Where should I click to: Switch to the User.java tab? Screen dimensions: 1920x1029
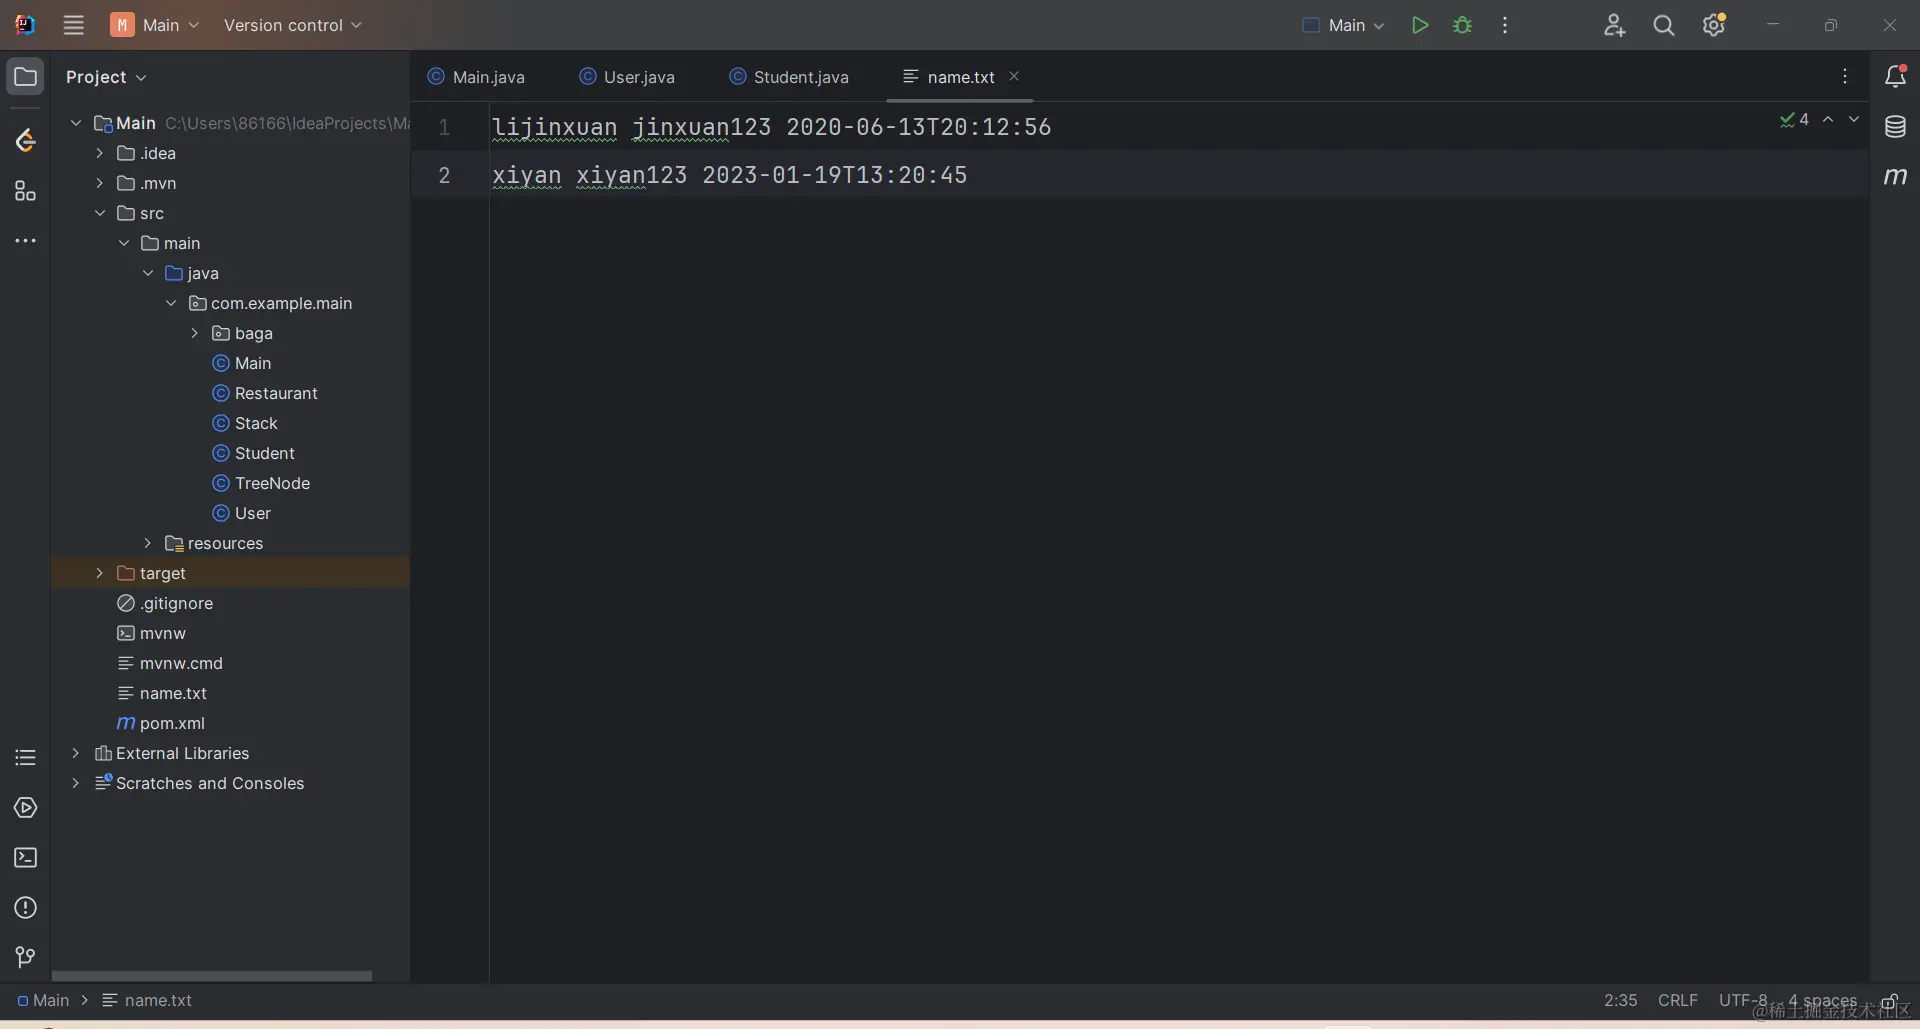(627, 77)
